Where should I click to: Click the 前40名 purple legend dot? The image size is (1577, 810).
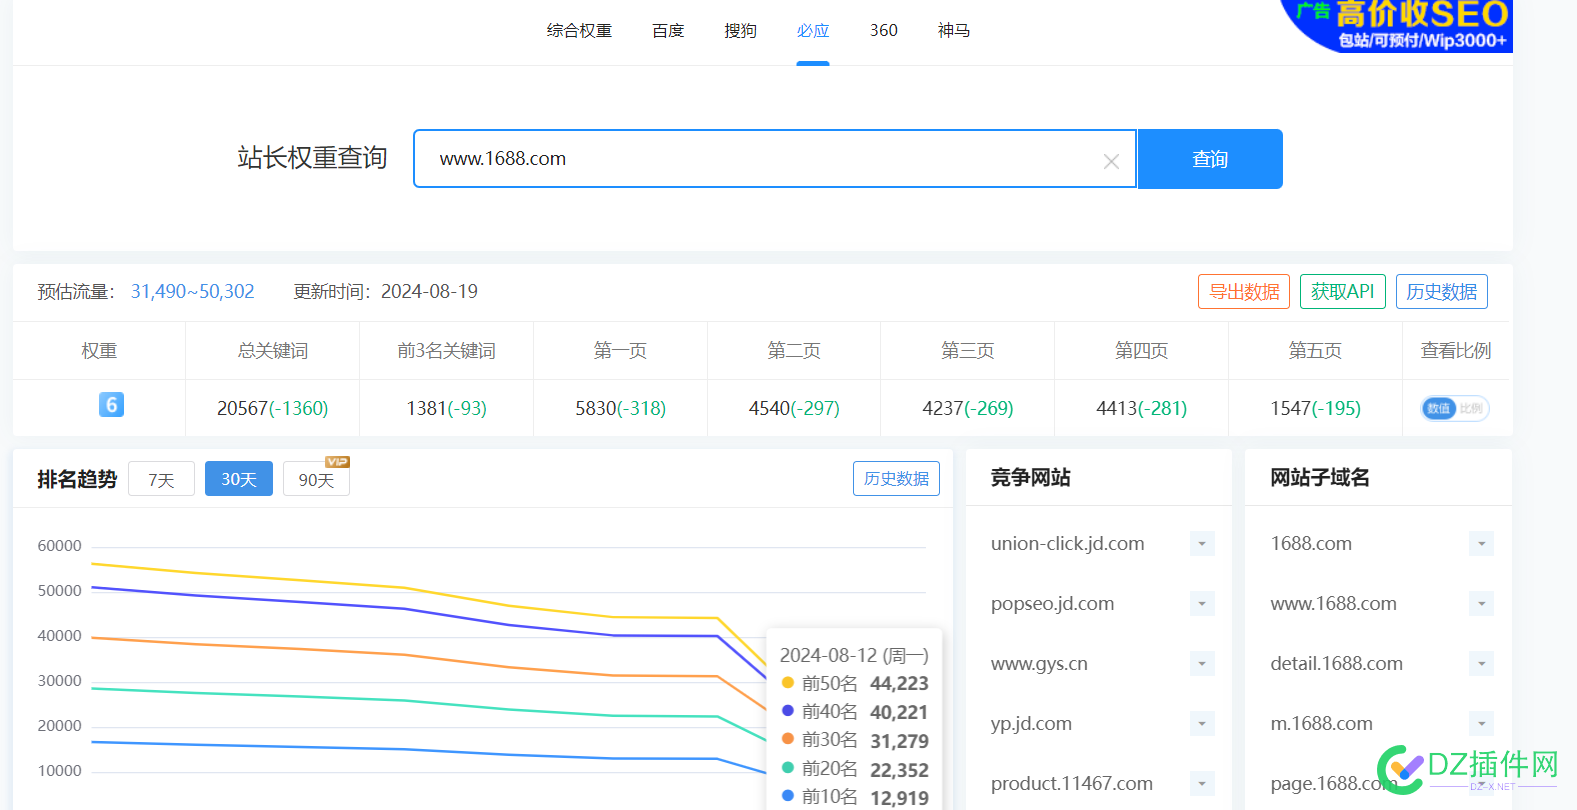(788, 711)
